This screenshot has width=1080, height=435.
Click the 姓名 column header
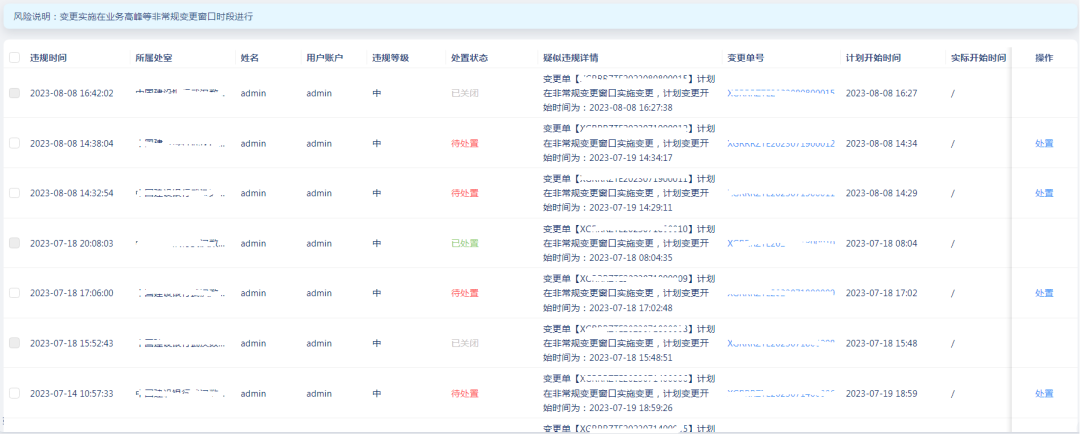pos(249,59)
